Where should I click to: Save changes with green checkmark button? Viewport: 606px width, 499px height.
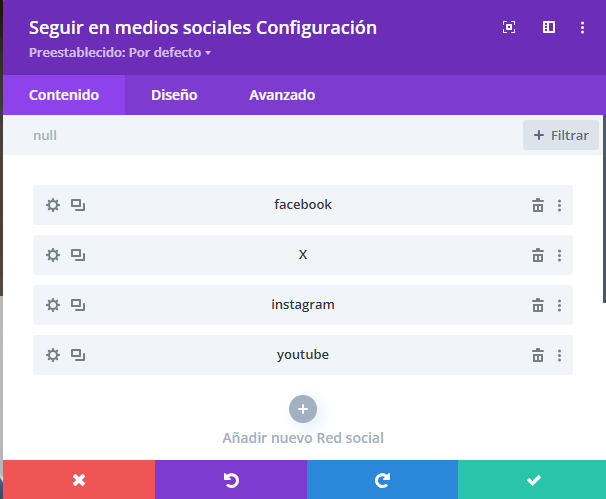532,480
